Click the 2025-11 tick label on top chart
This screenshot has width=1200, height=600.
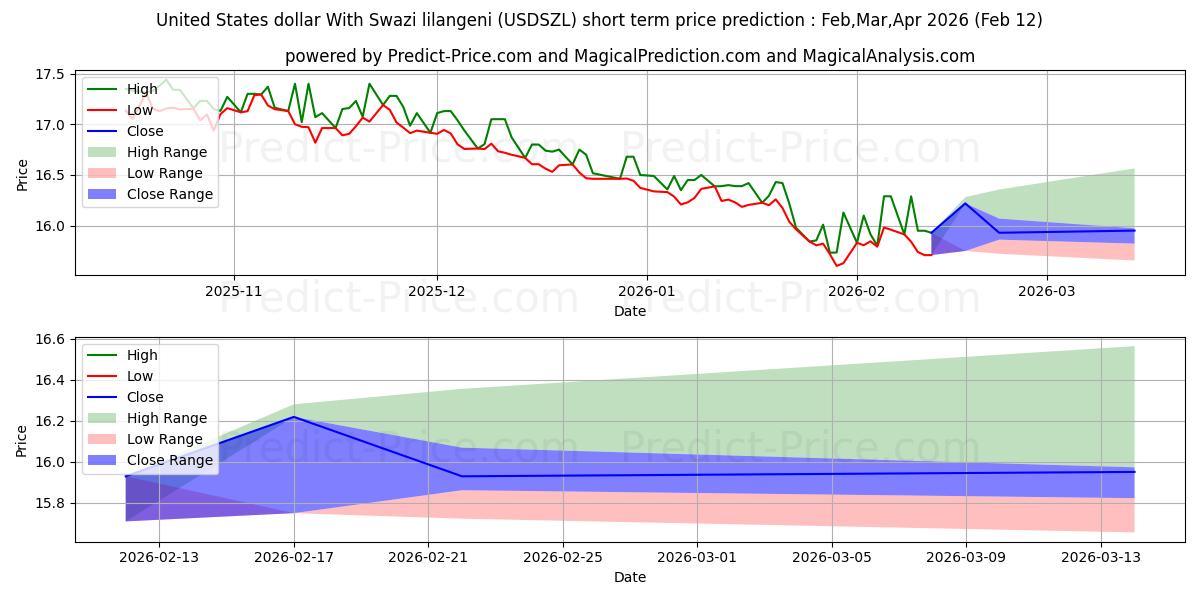(233, 291)
